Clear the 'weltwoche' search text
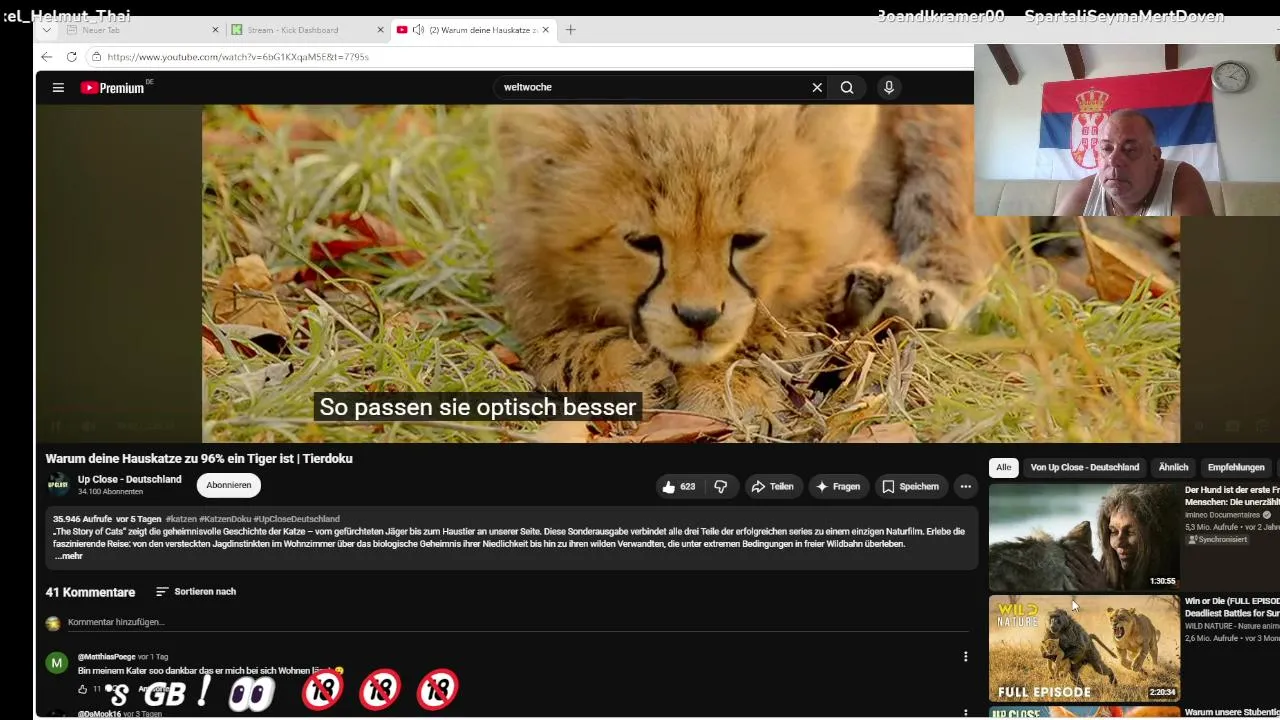This screenshot has width=1280, height=720. (817, 87)
